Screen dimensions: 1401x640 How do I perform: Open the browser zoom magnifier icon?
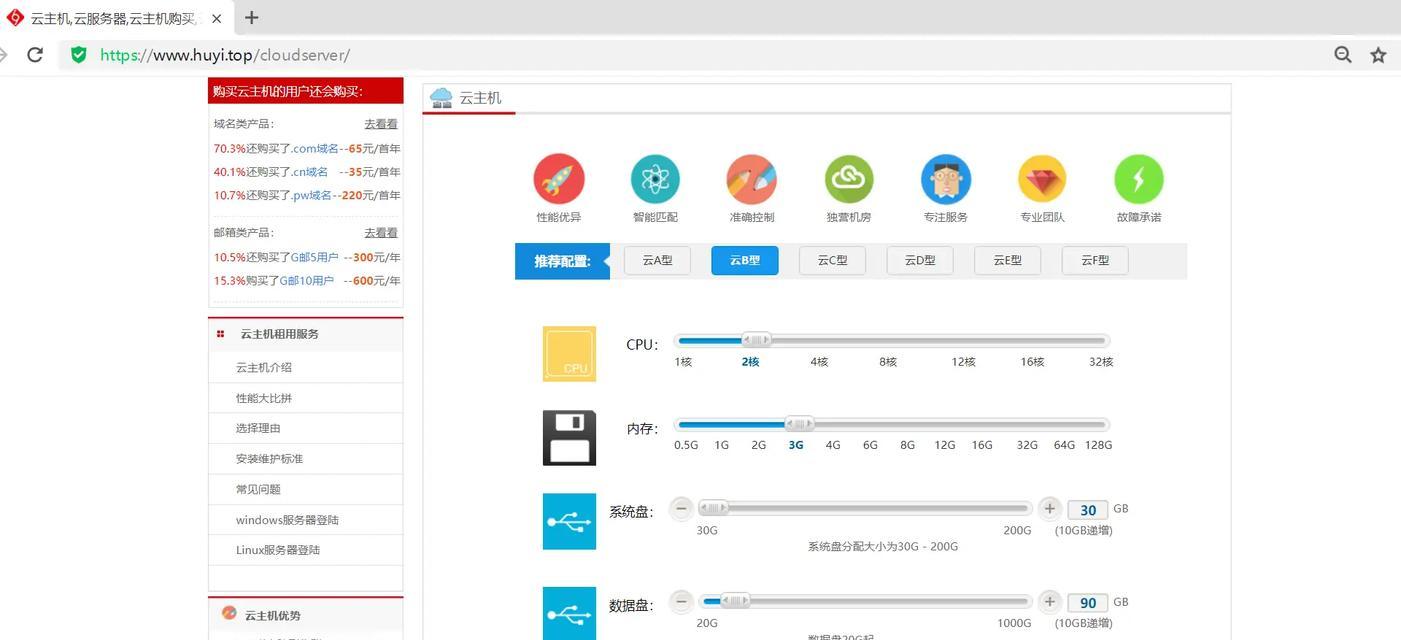coord(1343,55)
